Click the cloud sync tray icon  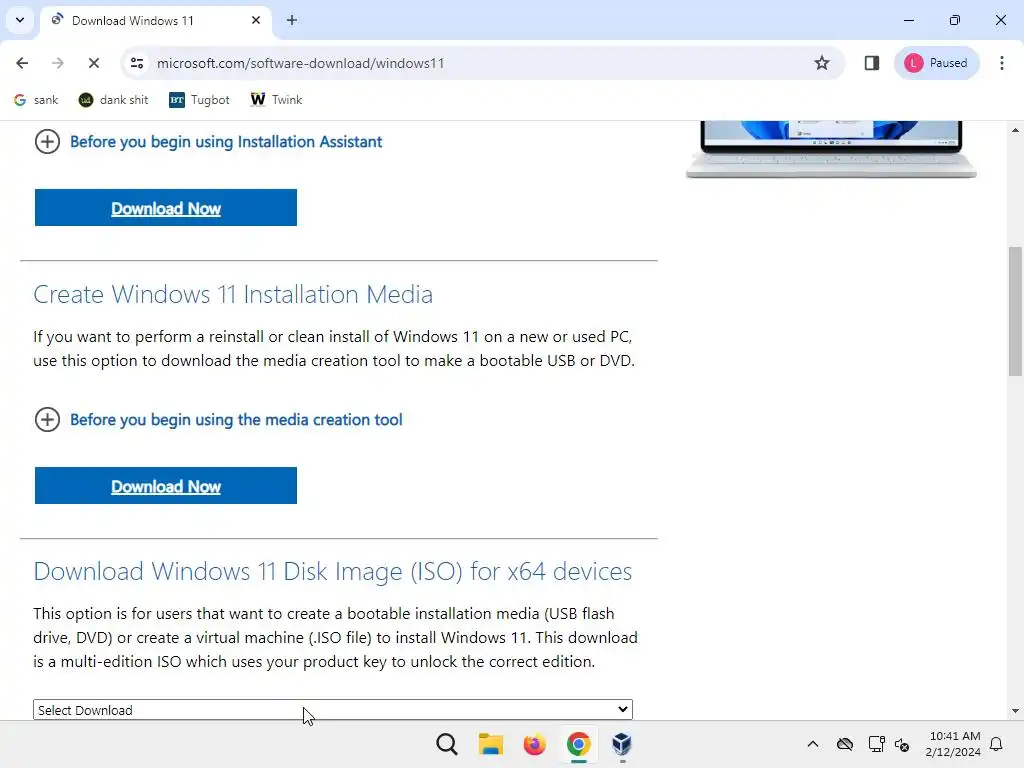pyautogui.click(x=845, y=744)
